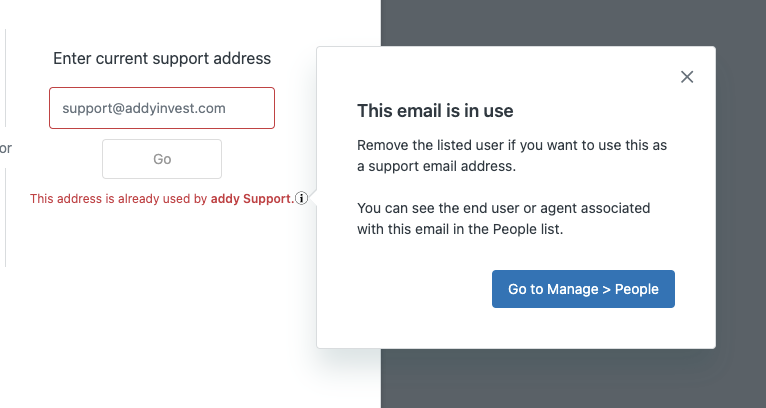Click the "This email is in use" heading

(435, 110)
